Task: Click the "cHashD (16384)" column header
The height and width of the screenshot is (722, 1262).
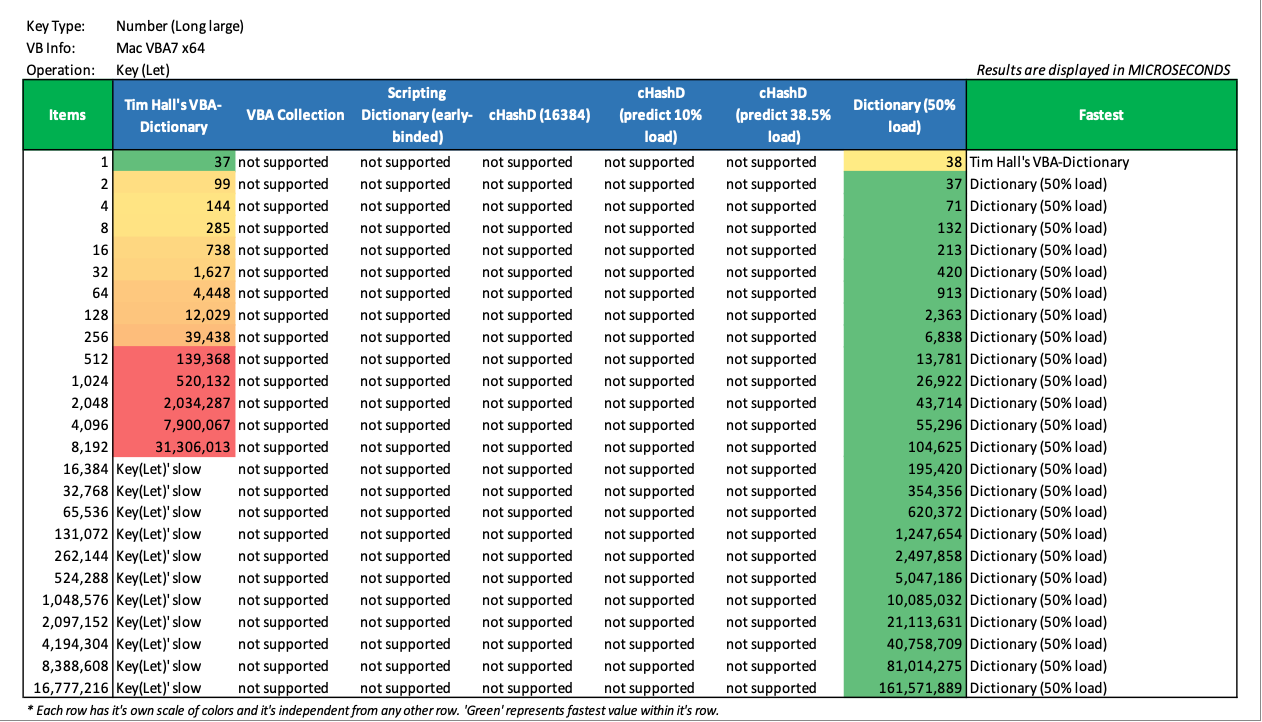Action: (x=539, y=115)
